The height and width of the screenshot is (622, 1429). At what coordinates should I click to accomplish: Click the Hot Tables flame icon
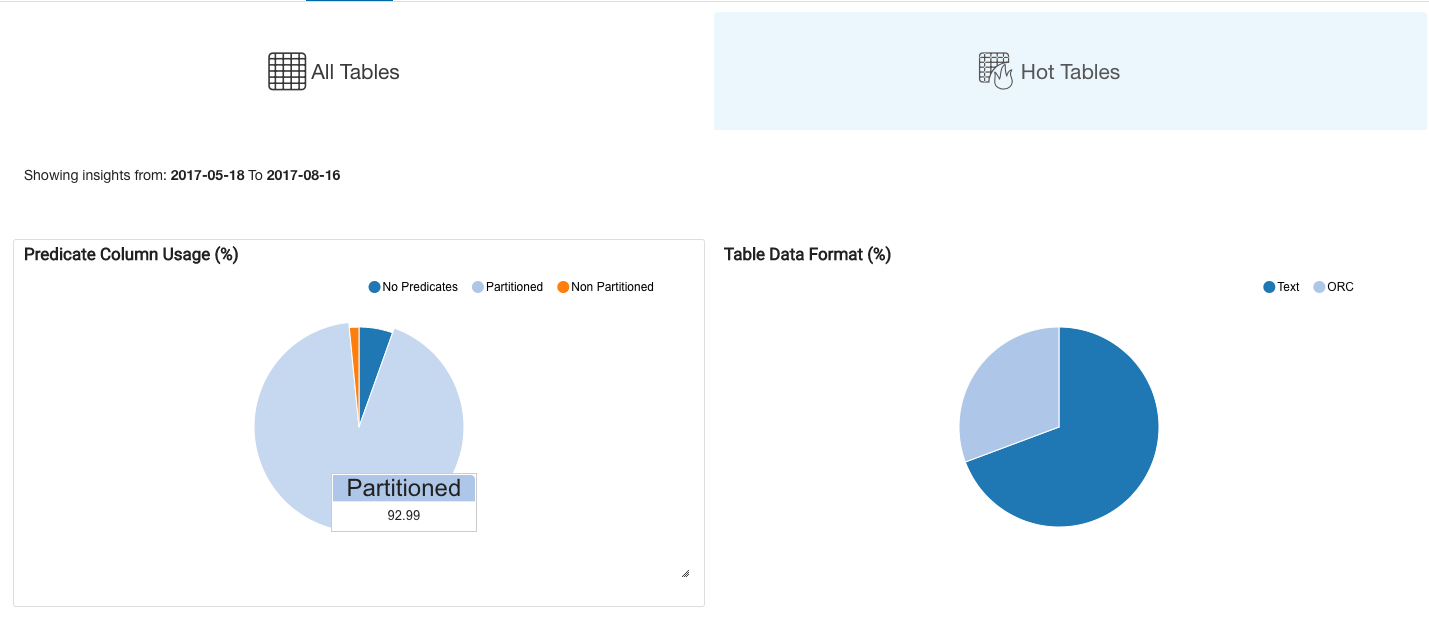pos(995,71)
